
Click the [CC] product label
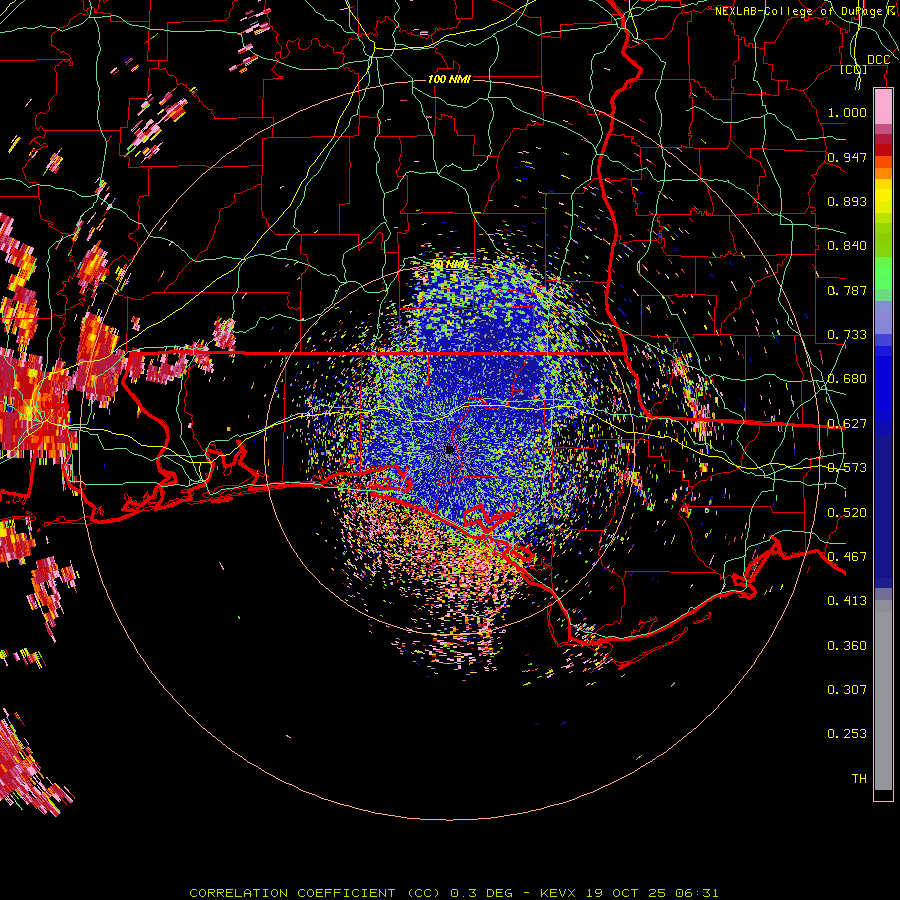853,70
